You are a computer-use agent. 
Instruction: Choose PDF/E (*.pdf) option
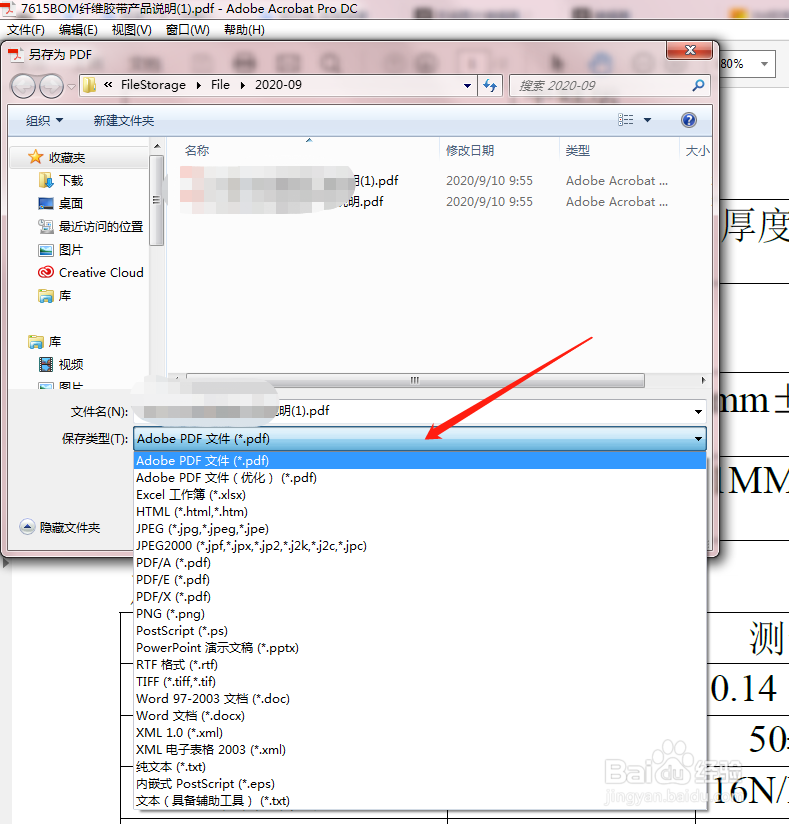click(x=419, y=580)
